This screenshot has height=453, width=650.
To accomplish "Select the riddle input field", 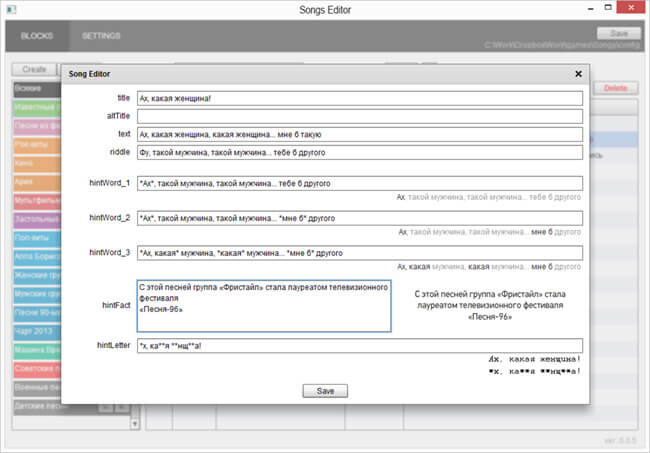I will click(359, 153).
